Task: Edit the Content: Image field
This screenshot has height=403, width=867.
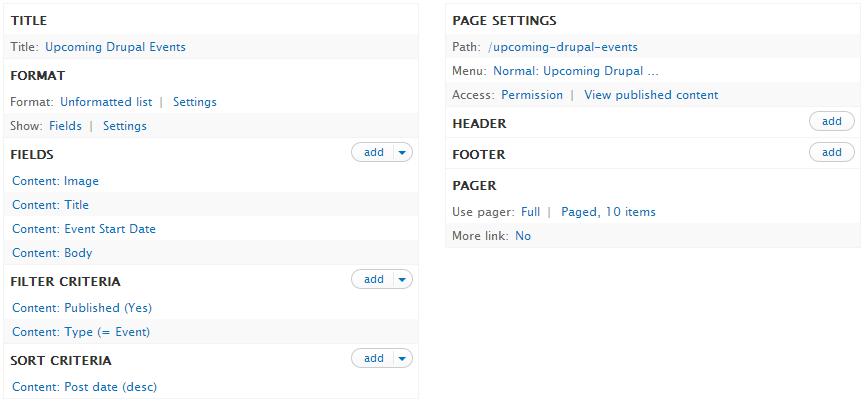Action: click(55, 181)
